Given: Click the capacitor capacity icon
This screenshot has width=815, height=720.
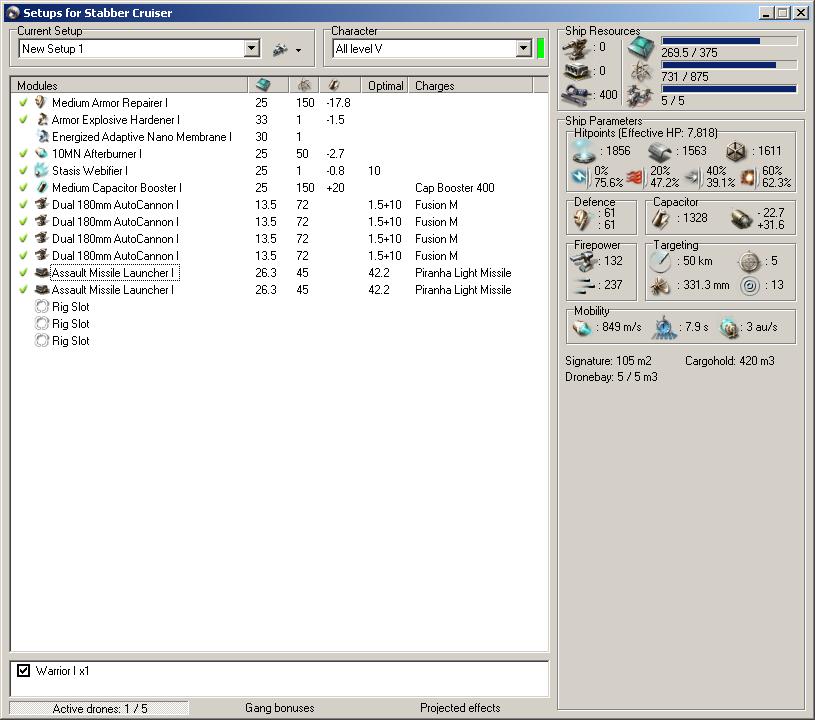Looking at the screenshot, I should point(660,217).
